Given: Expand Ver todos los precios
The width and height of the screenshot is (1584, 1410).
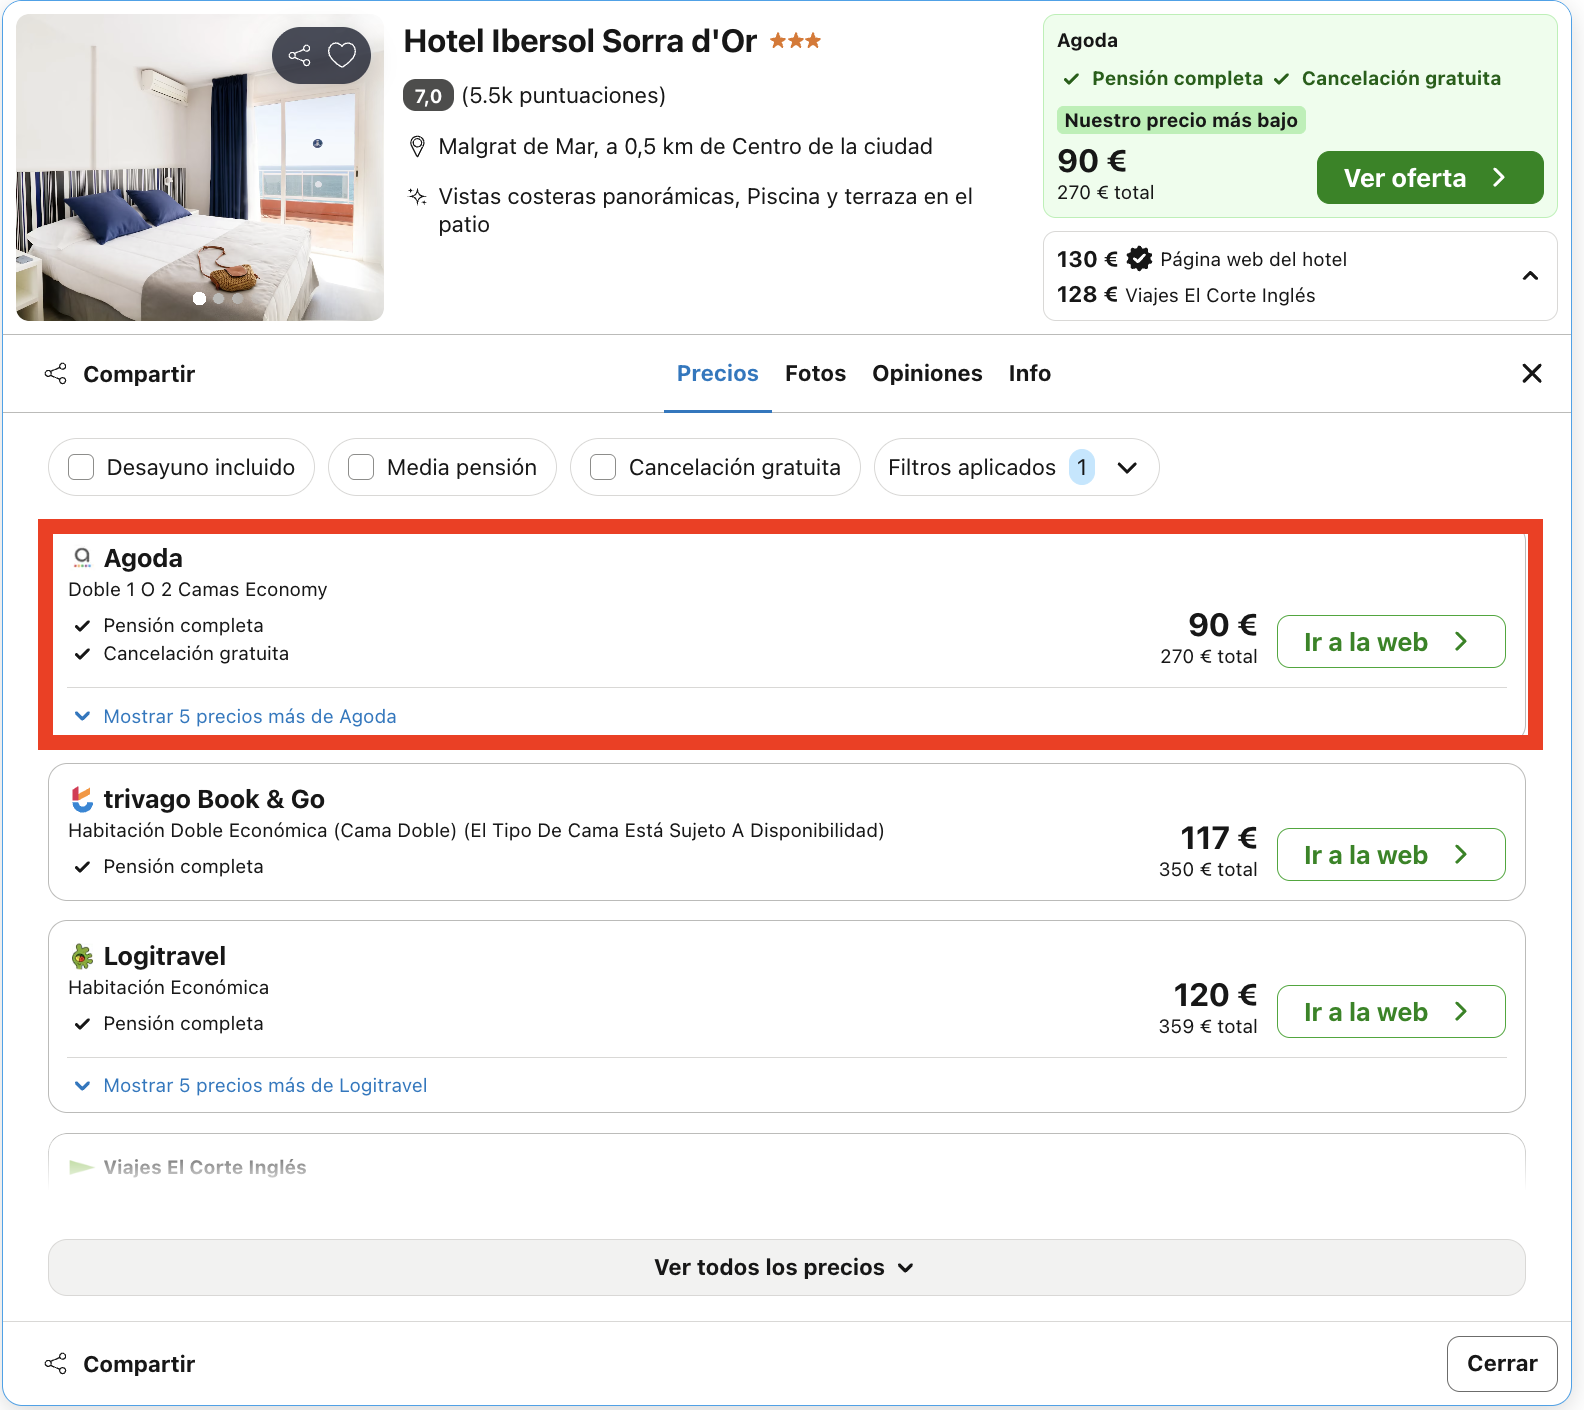Looking at the screenshot, I should coord(786,1267).
